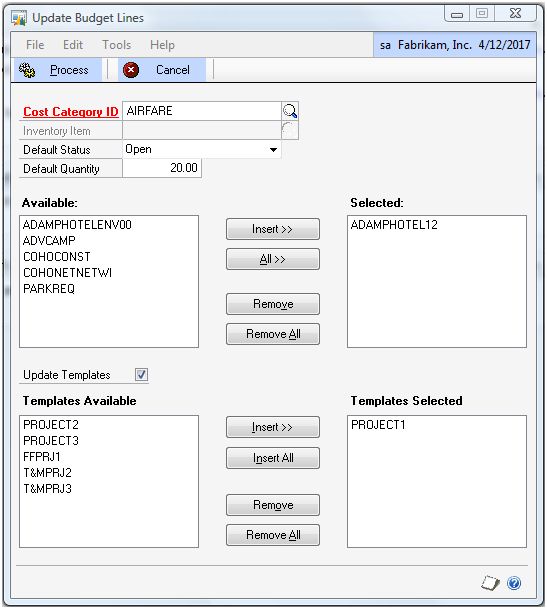The image size is (547, 609).
Task: Click the Update Budget Lines title icon
Action: tap(19, 18)
